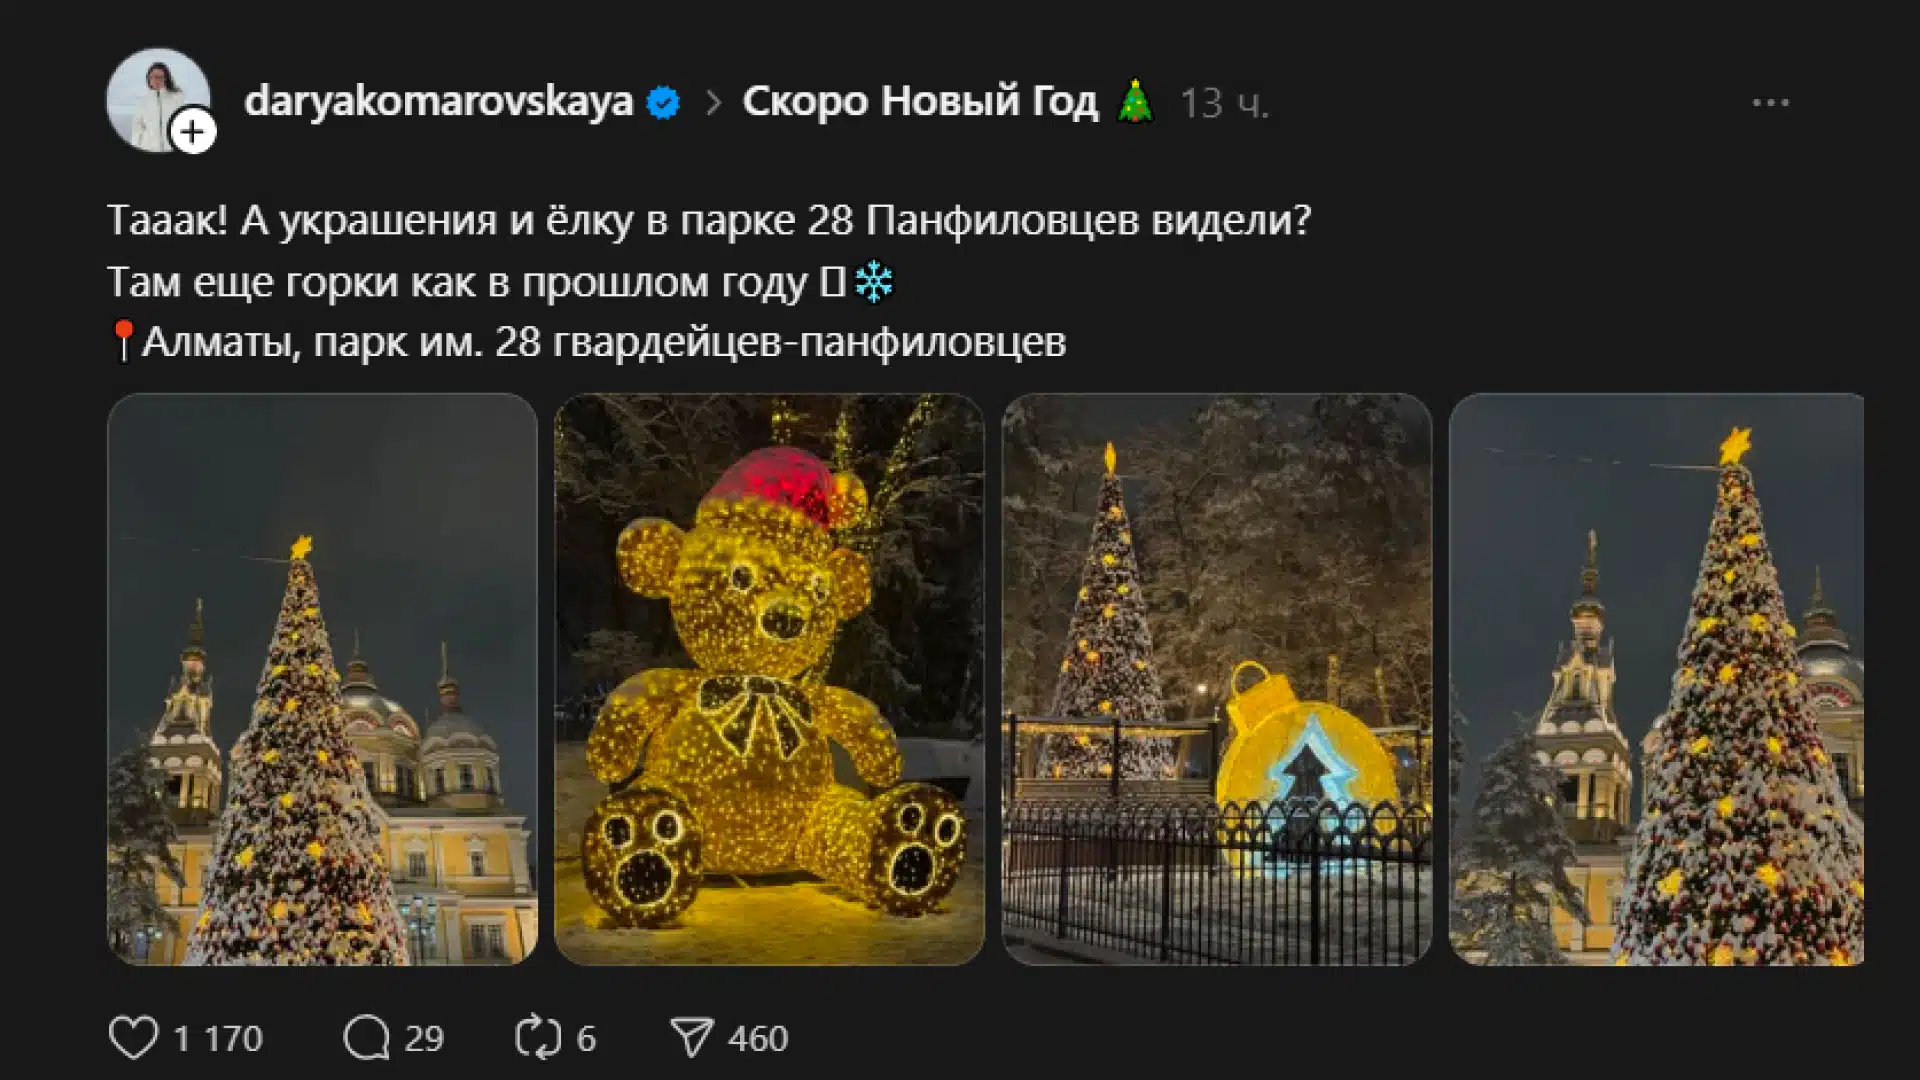Click the chevron before Скоро Новый Год
The width and height of the screenshot is (1920, 1080).
713,102
